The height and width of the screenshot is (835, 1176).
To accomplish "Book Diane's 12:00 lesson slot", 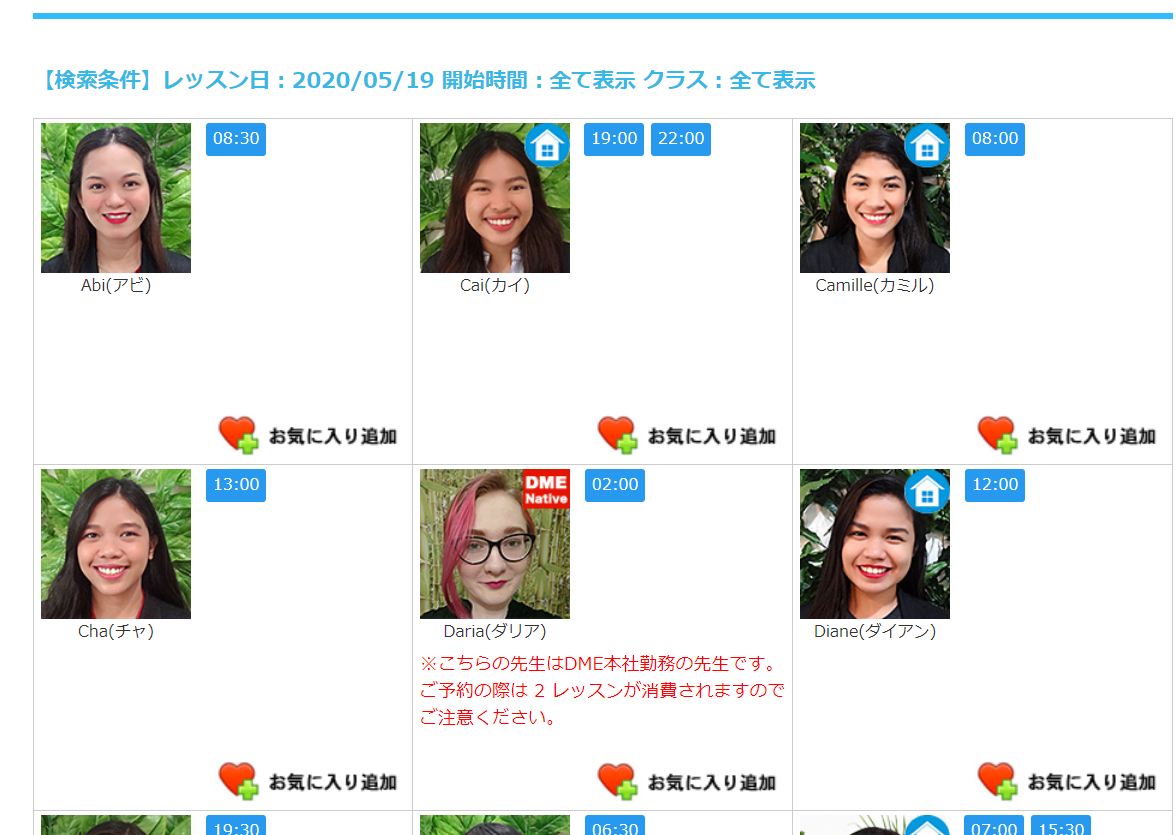I will [994, 485].
